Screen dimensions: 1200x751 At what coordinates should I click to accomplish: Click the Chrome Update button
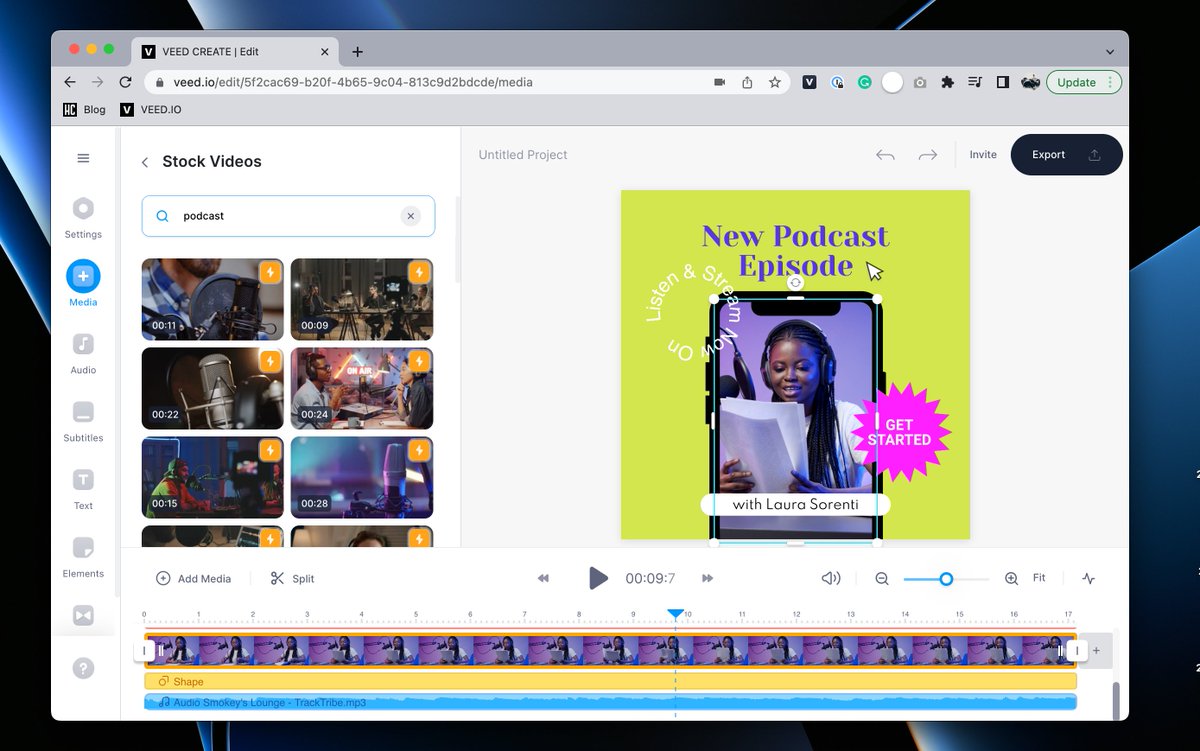pos(1084,82)
